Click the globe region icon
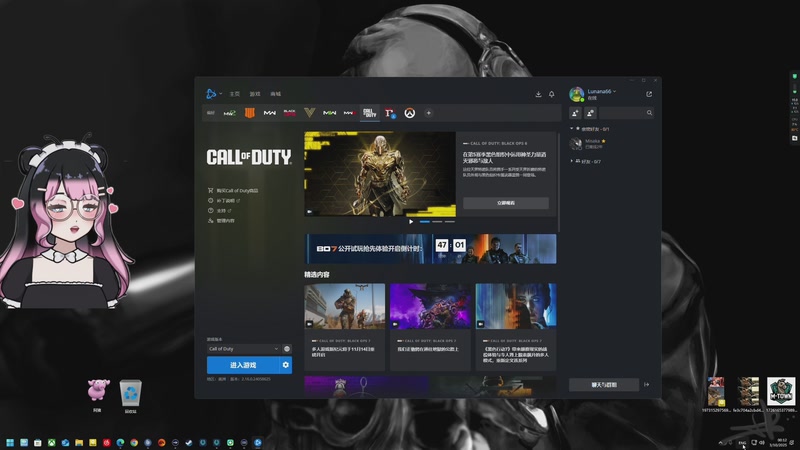This screenshot has width=800, height=450. [287, 348]
